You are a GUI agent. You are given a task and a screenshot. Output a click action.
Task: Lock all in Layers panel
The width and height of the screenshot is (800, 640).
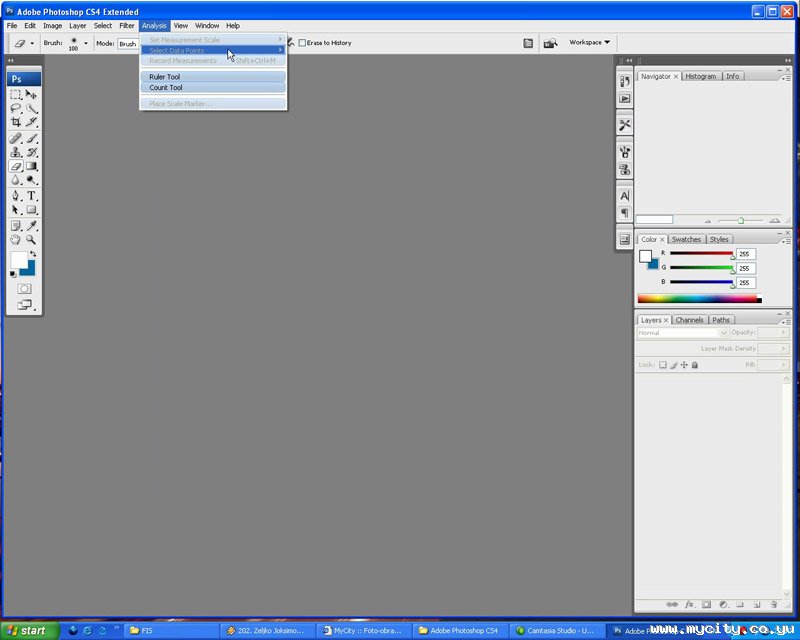pyautogui.click(x=694, y=365)
